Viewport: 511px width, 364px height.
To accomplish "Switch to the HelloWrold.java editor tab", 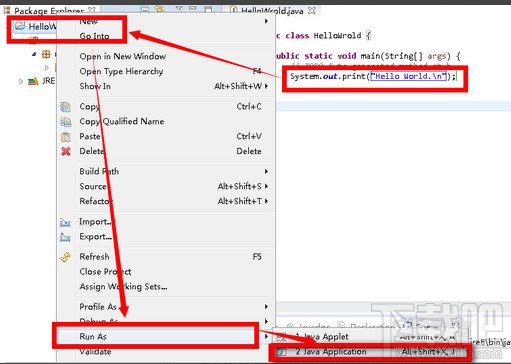I will coord(273,11).
